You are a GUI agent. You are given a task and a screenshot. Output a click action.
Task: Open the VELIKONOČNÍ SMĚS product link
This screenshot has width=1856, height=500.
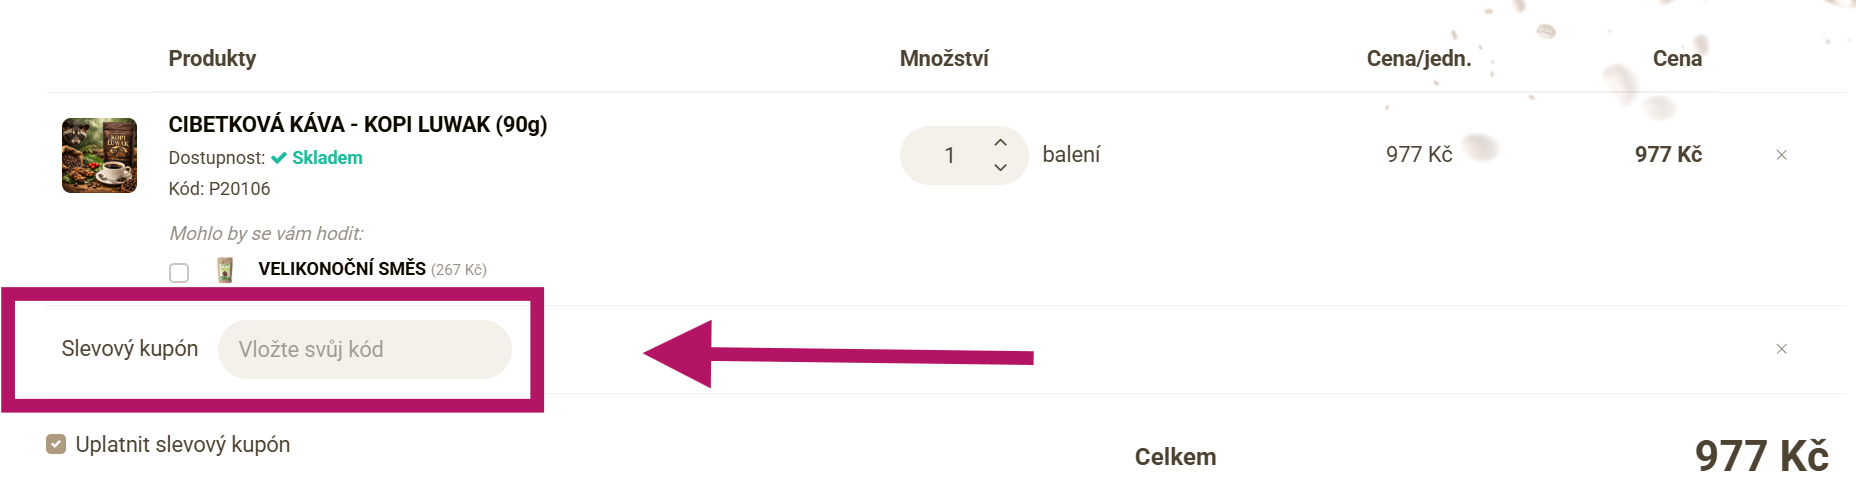pyautogui.click(x=342, y=268)
